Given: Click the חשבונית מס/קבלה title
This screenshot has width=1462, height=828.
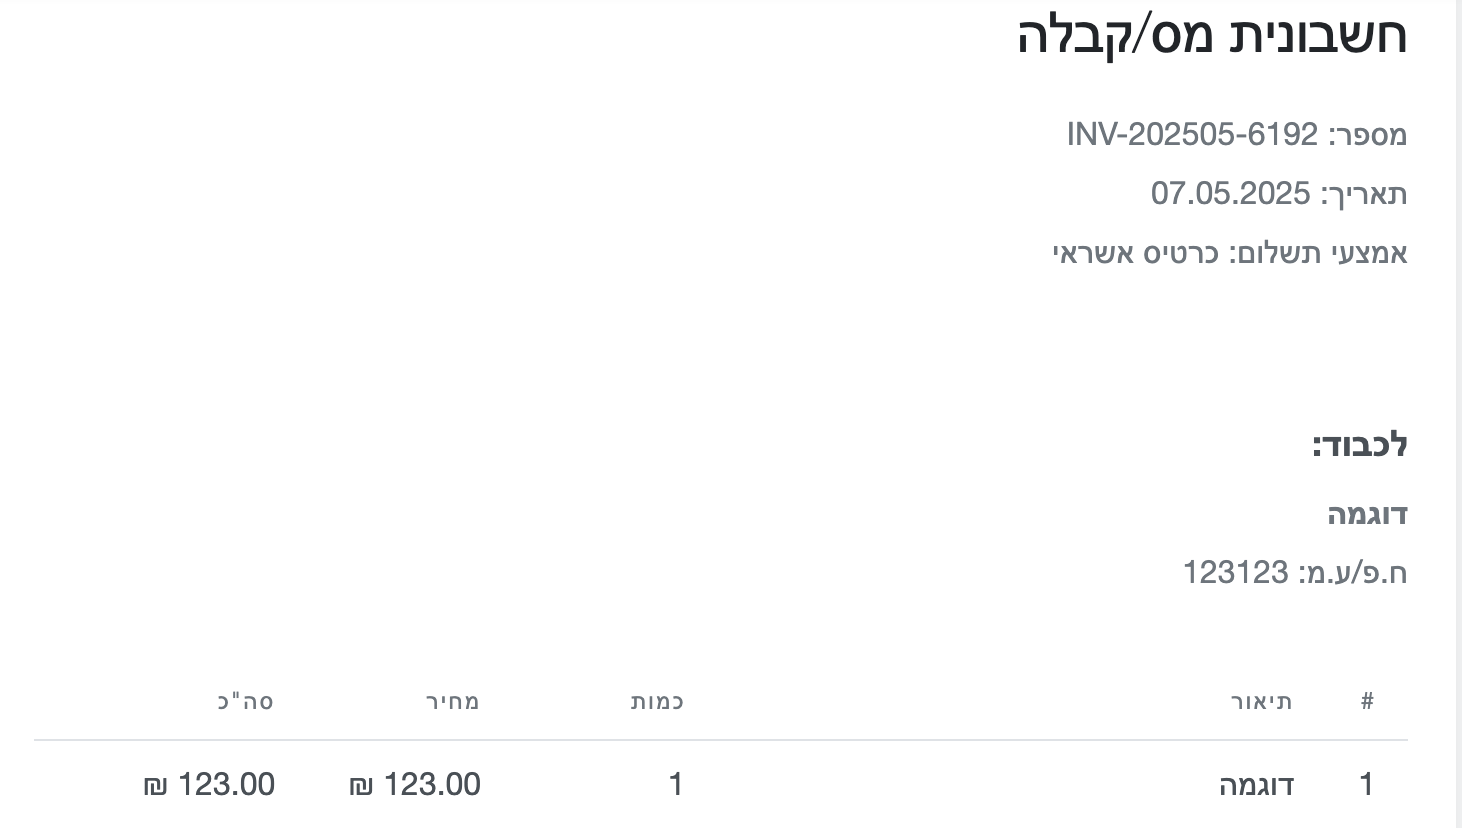Looking at the screenshot, I should (1212, 36).
